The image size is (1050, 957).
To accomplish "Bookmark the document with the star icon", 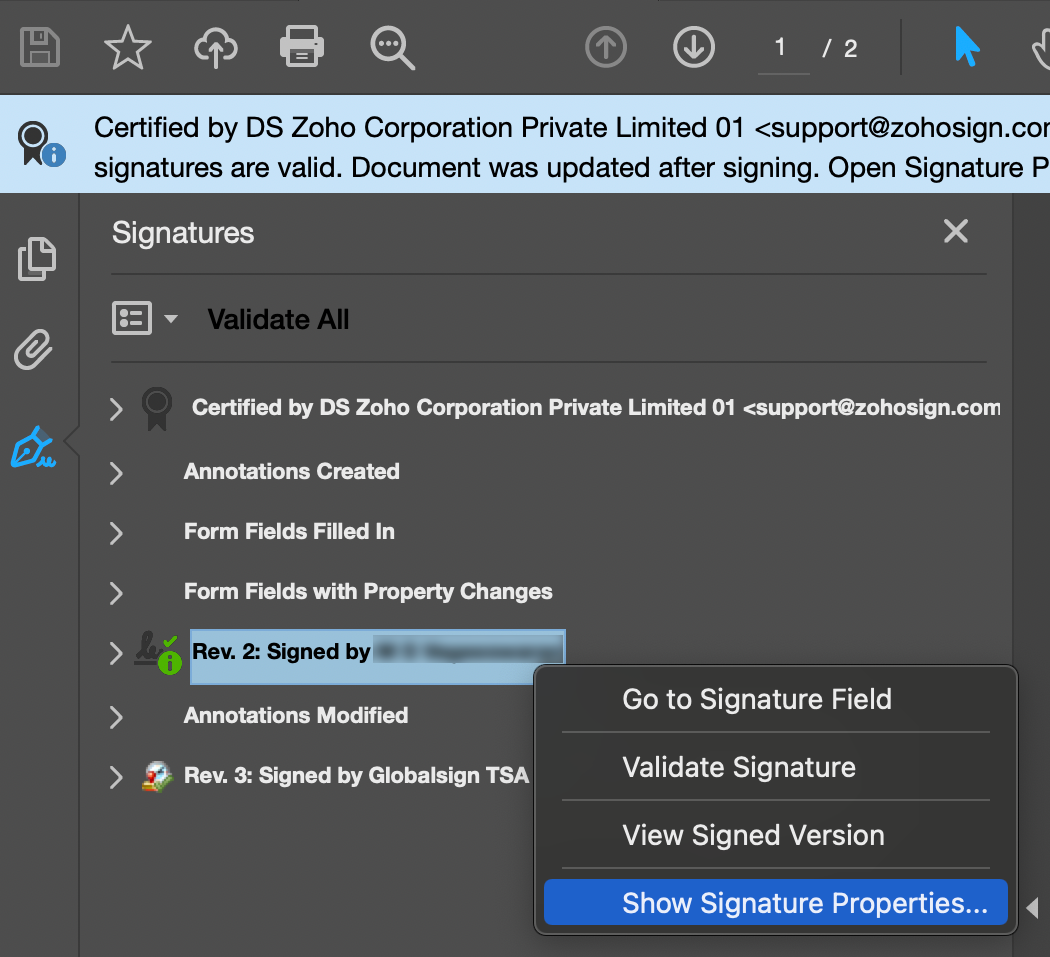I will point(127,48).
